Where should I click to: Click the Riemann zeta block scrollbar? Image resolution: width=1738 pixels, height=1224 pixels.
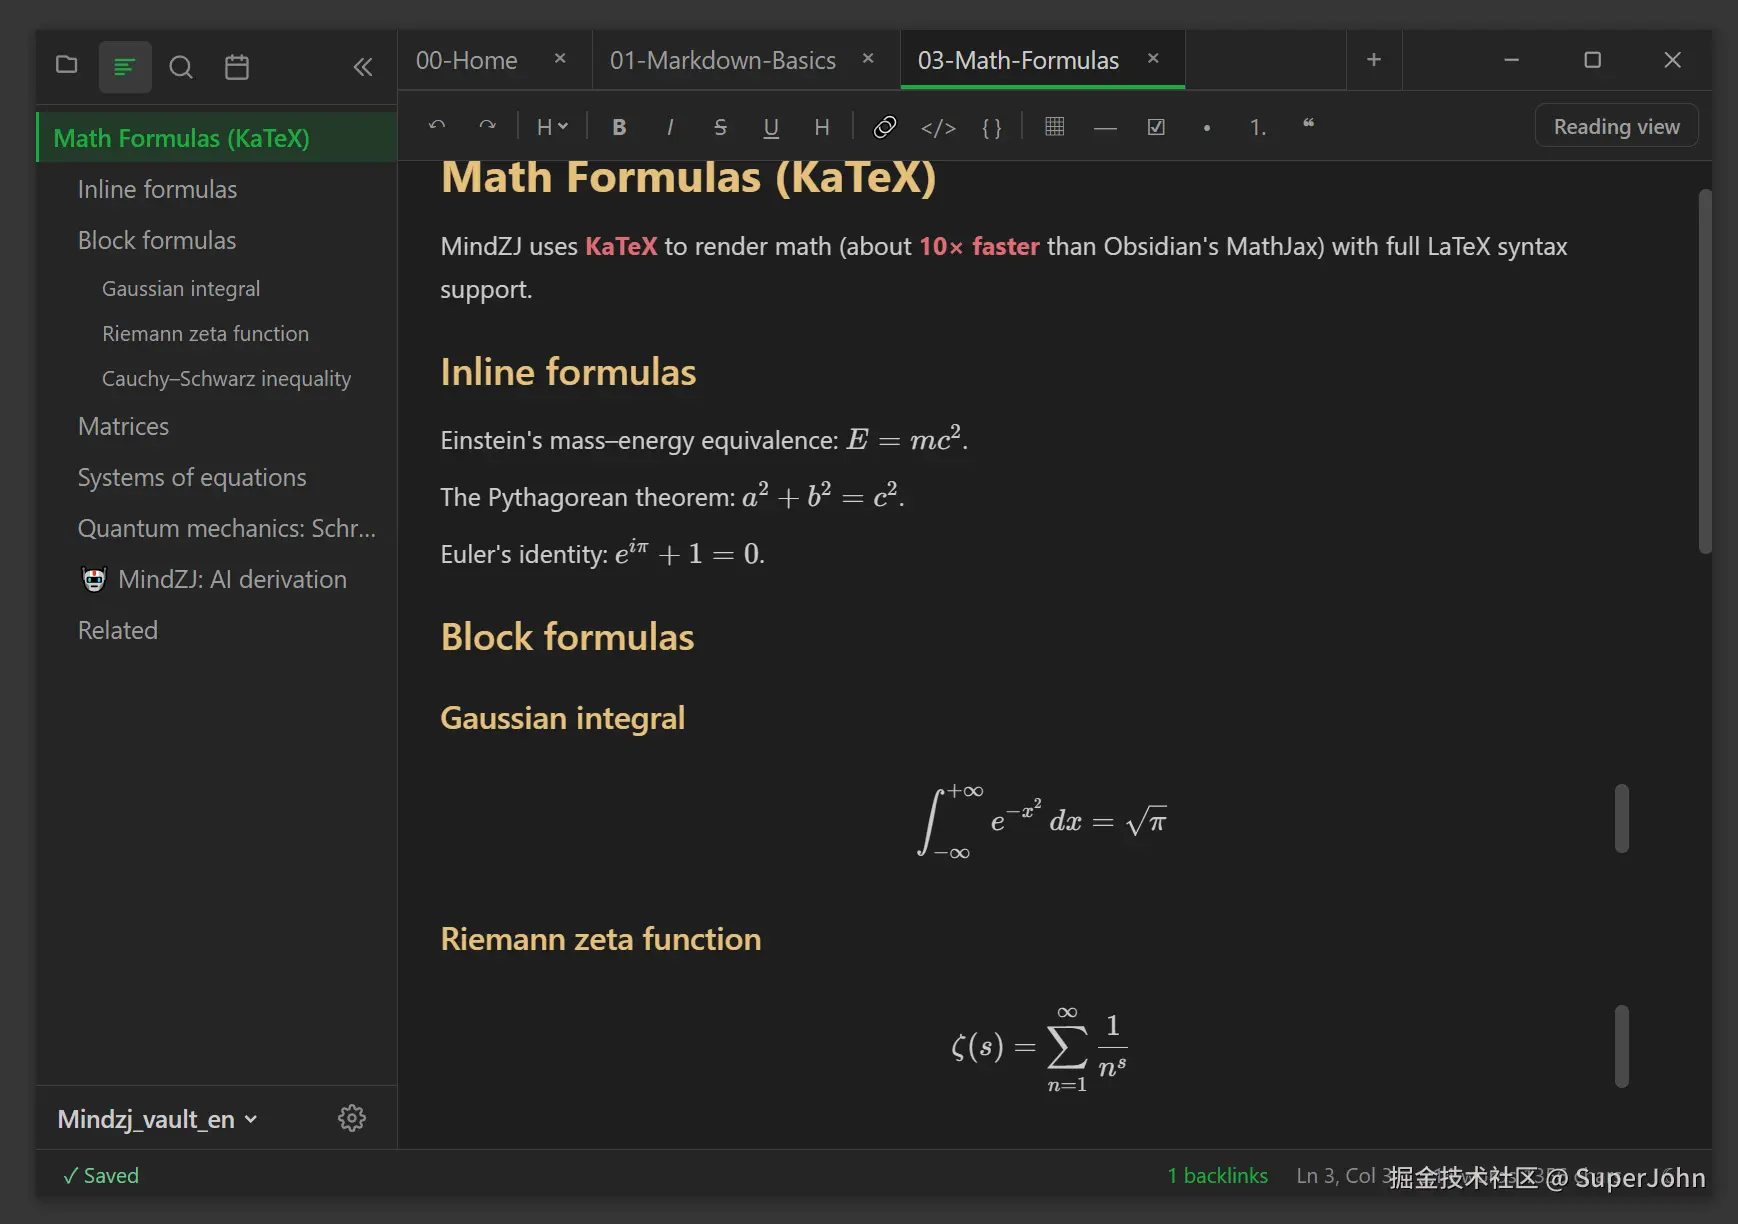(1622, 1046)
